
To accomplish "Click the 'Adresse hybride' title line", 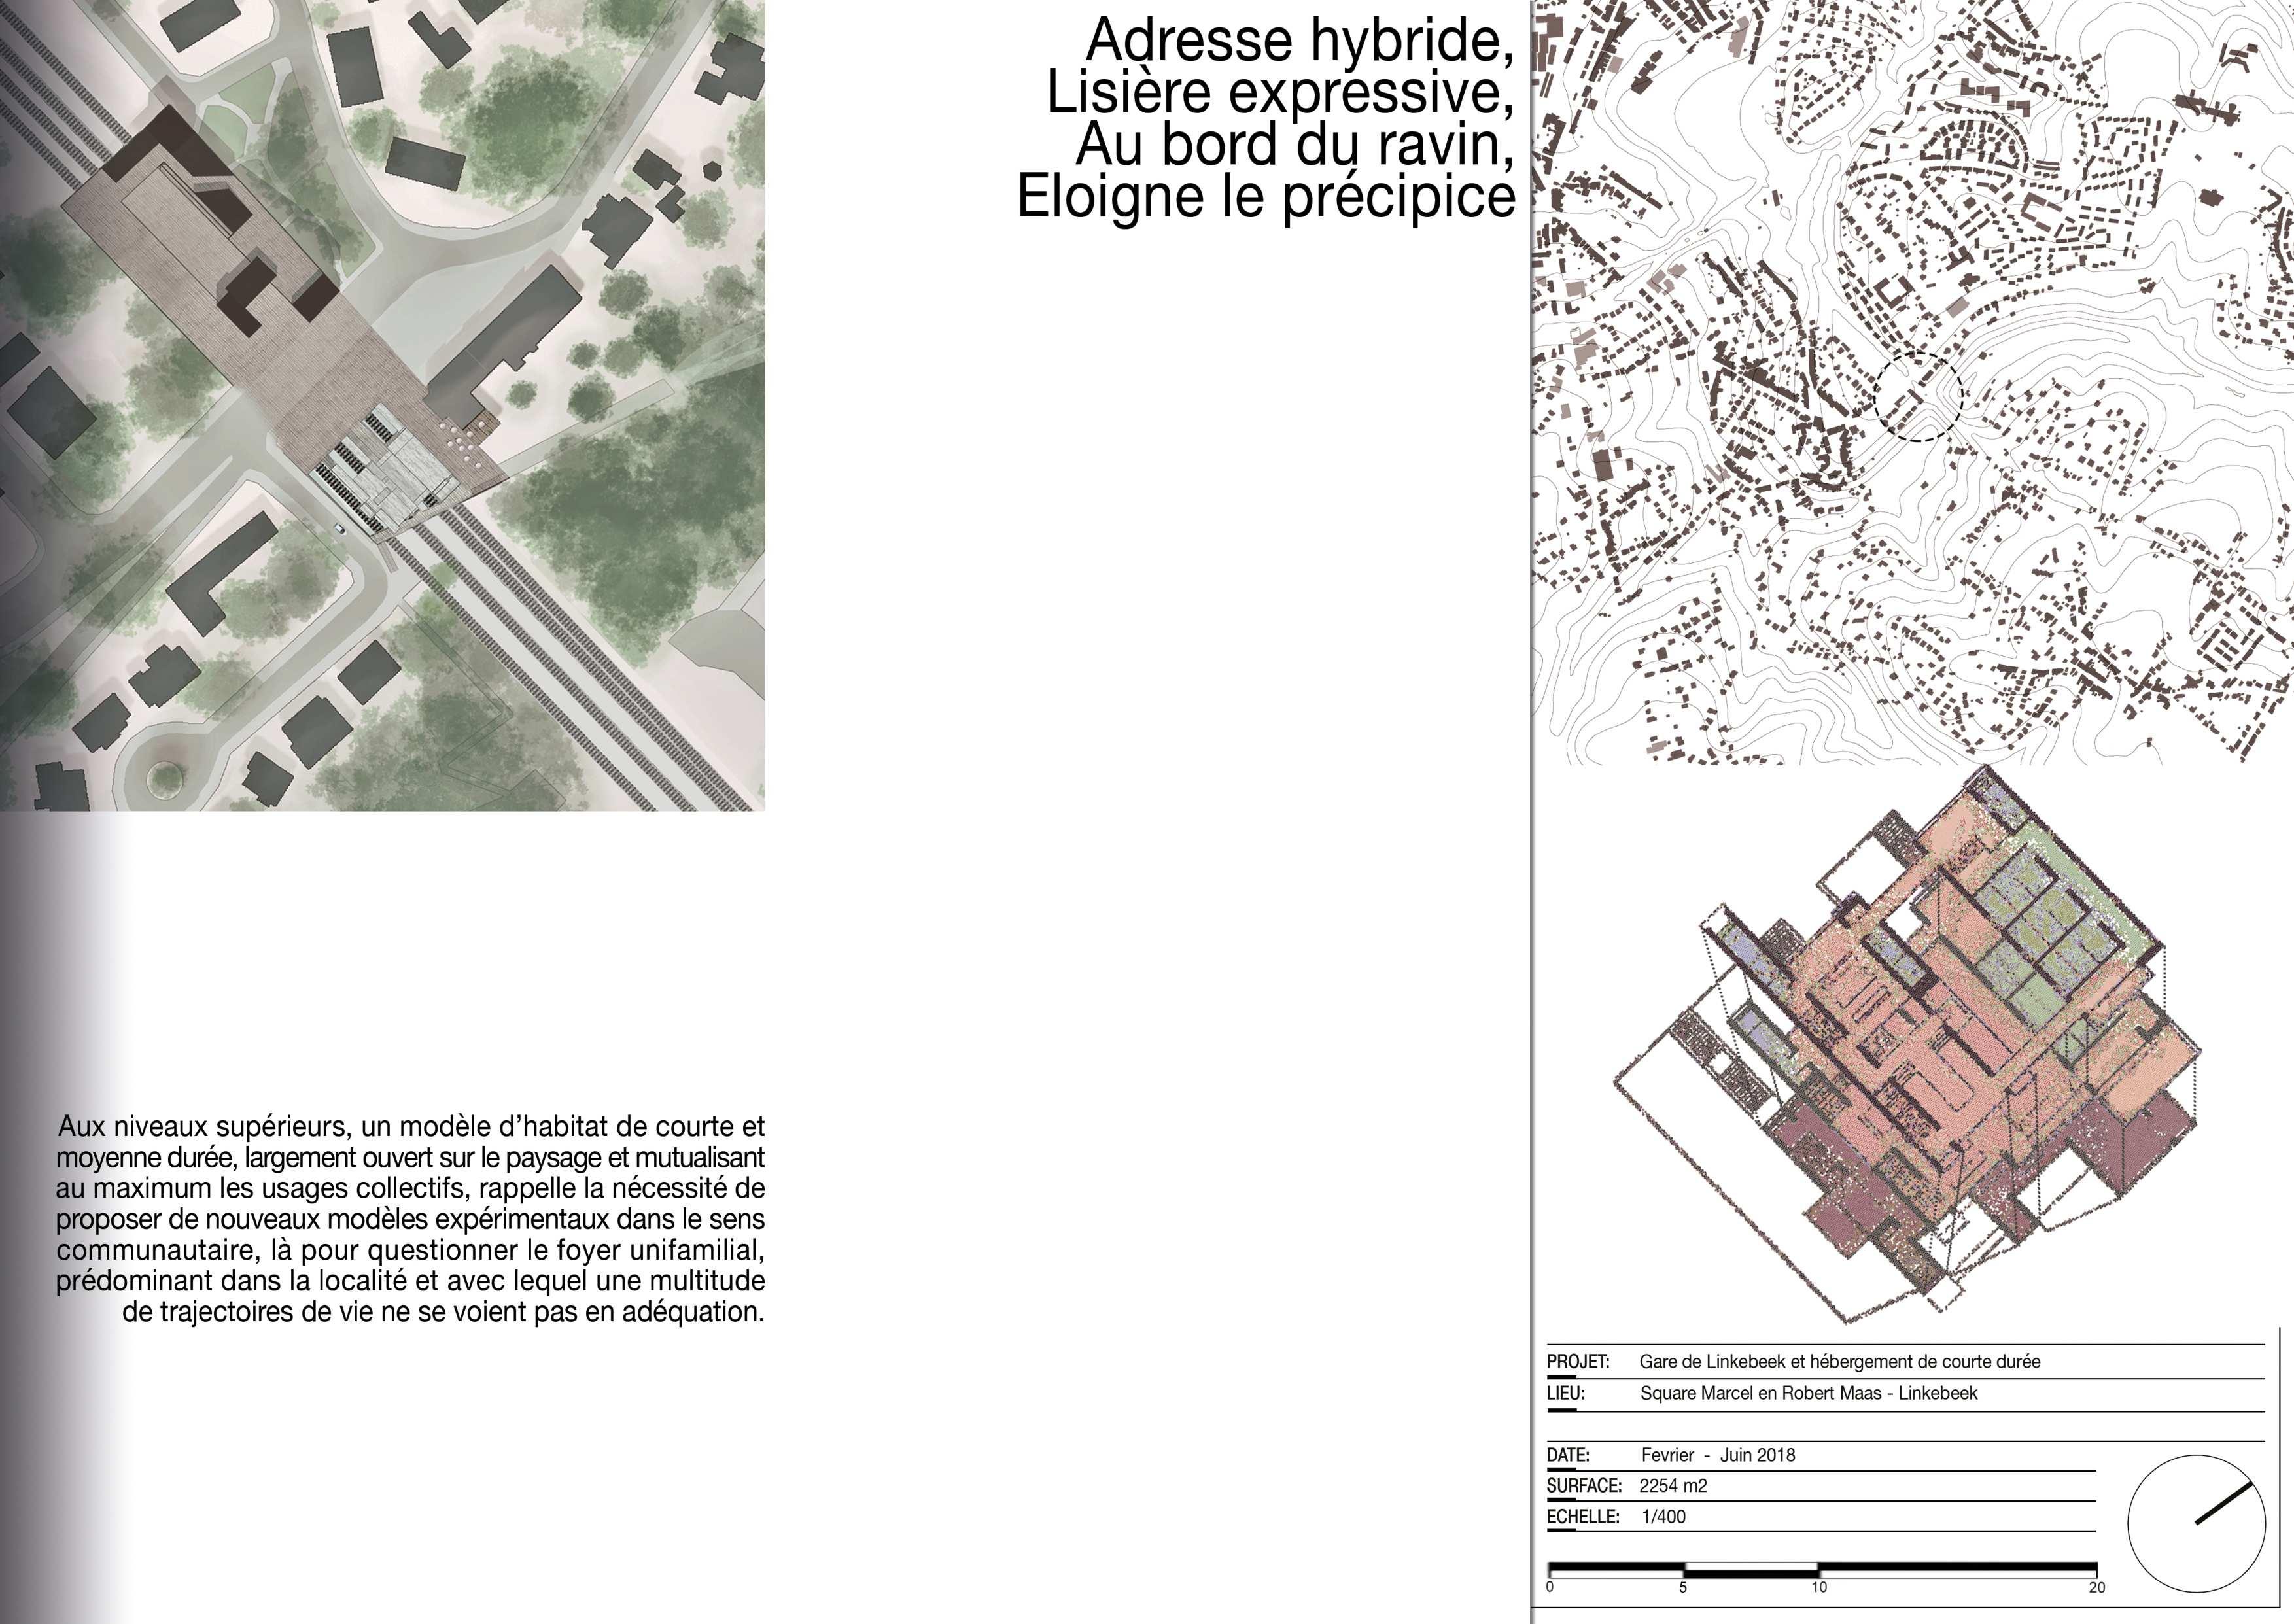I will click(1298, 40).
